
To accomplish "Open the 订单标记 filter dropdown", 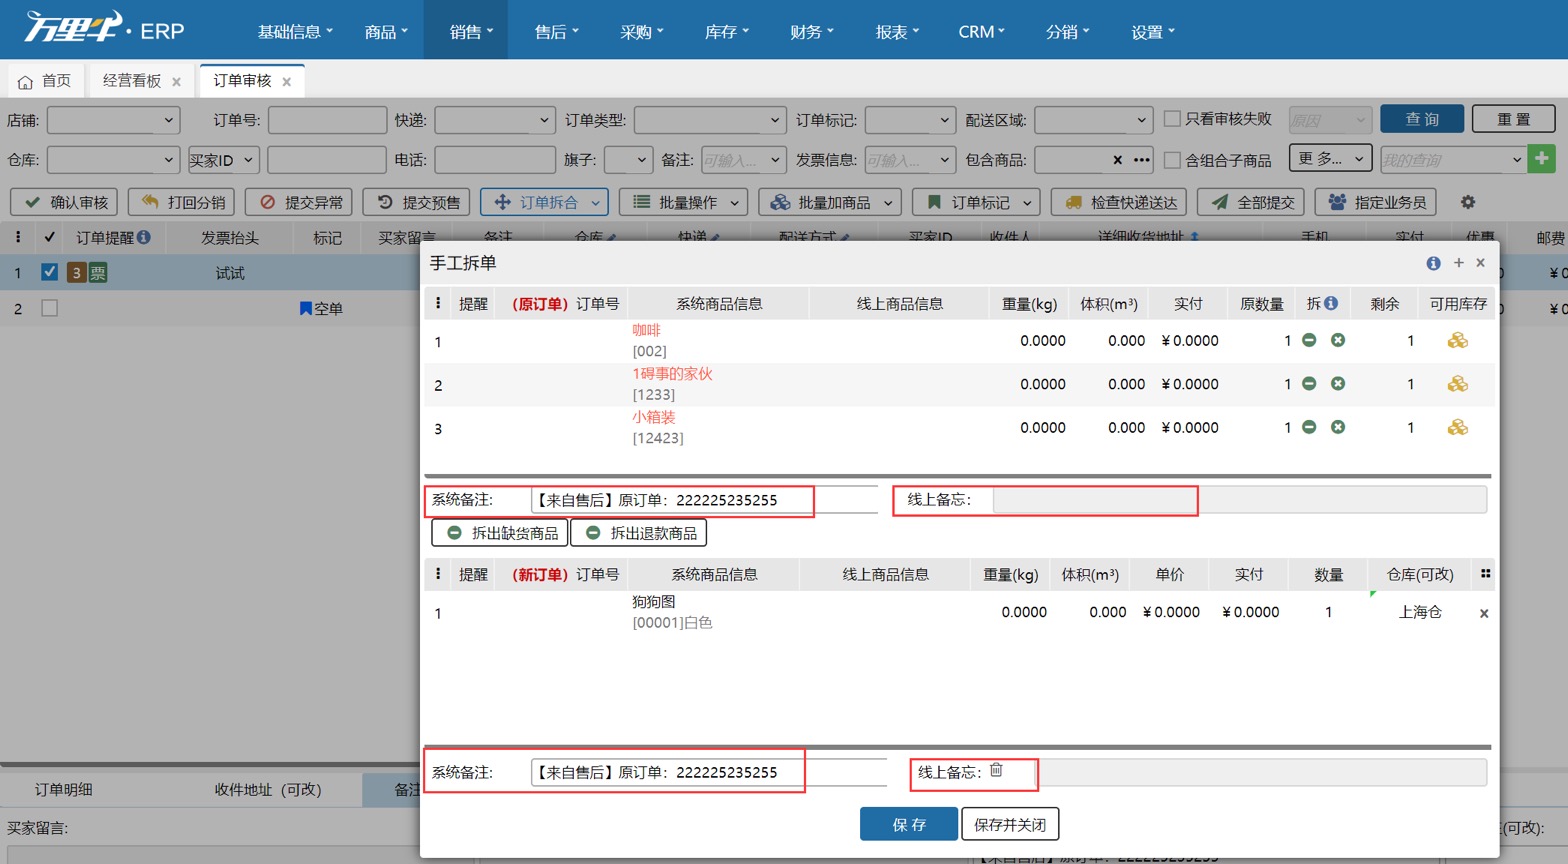I will (911, 120).
